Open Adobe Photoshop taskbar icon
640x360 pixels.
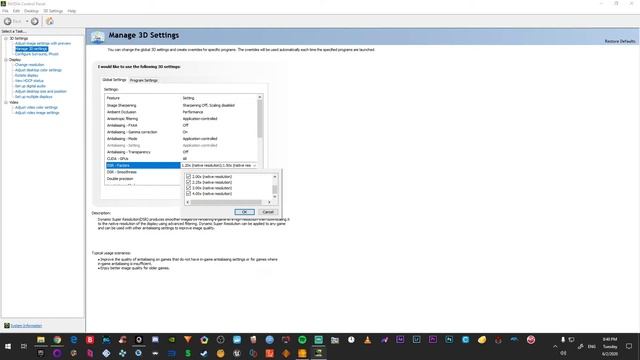click(x=449, y=340)
